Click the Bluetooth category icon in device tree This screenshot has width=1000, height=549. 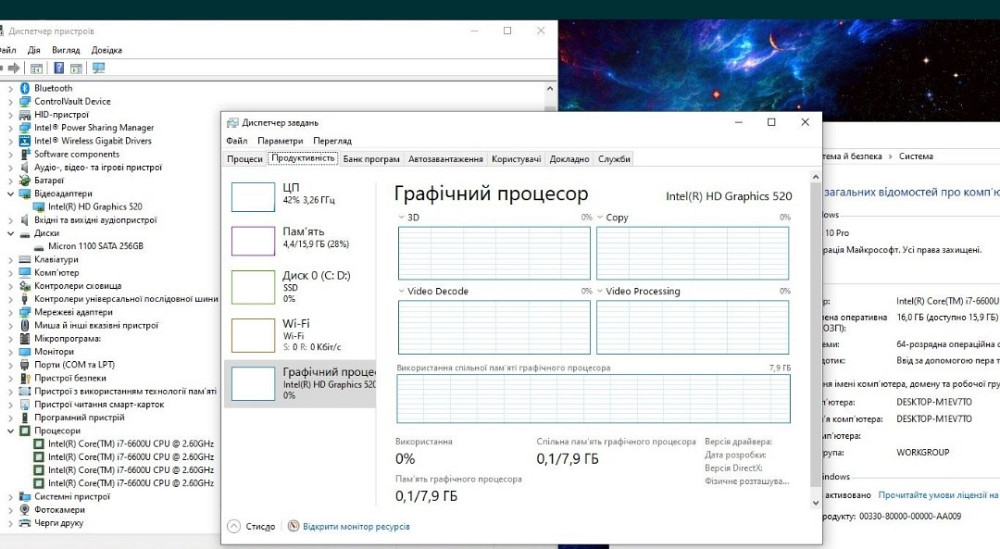[x=25, y=88]
